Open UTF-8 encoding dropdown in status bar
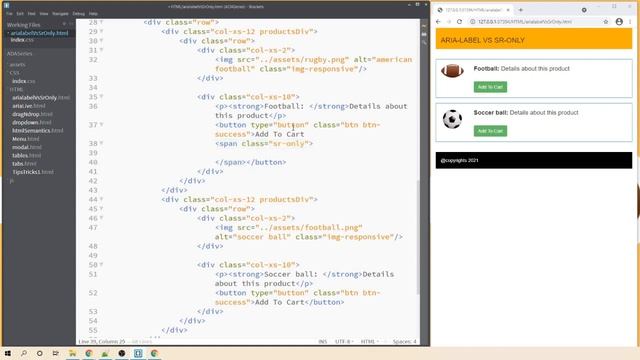 pyautogui.click(x=344, y=341)
